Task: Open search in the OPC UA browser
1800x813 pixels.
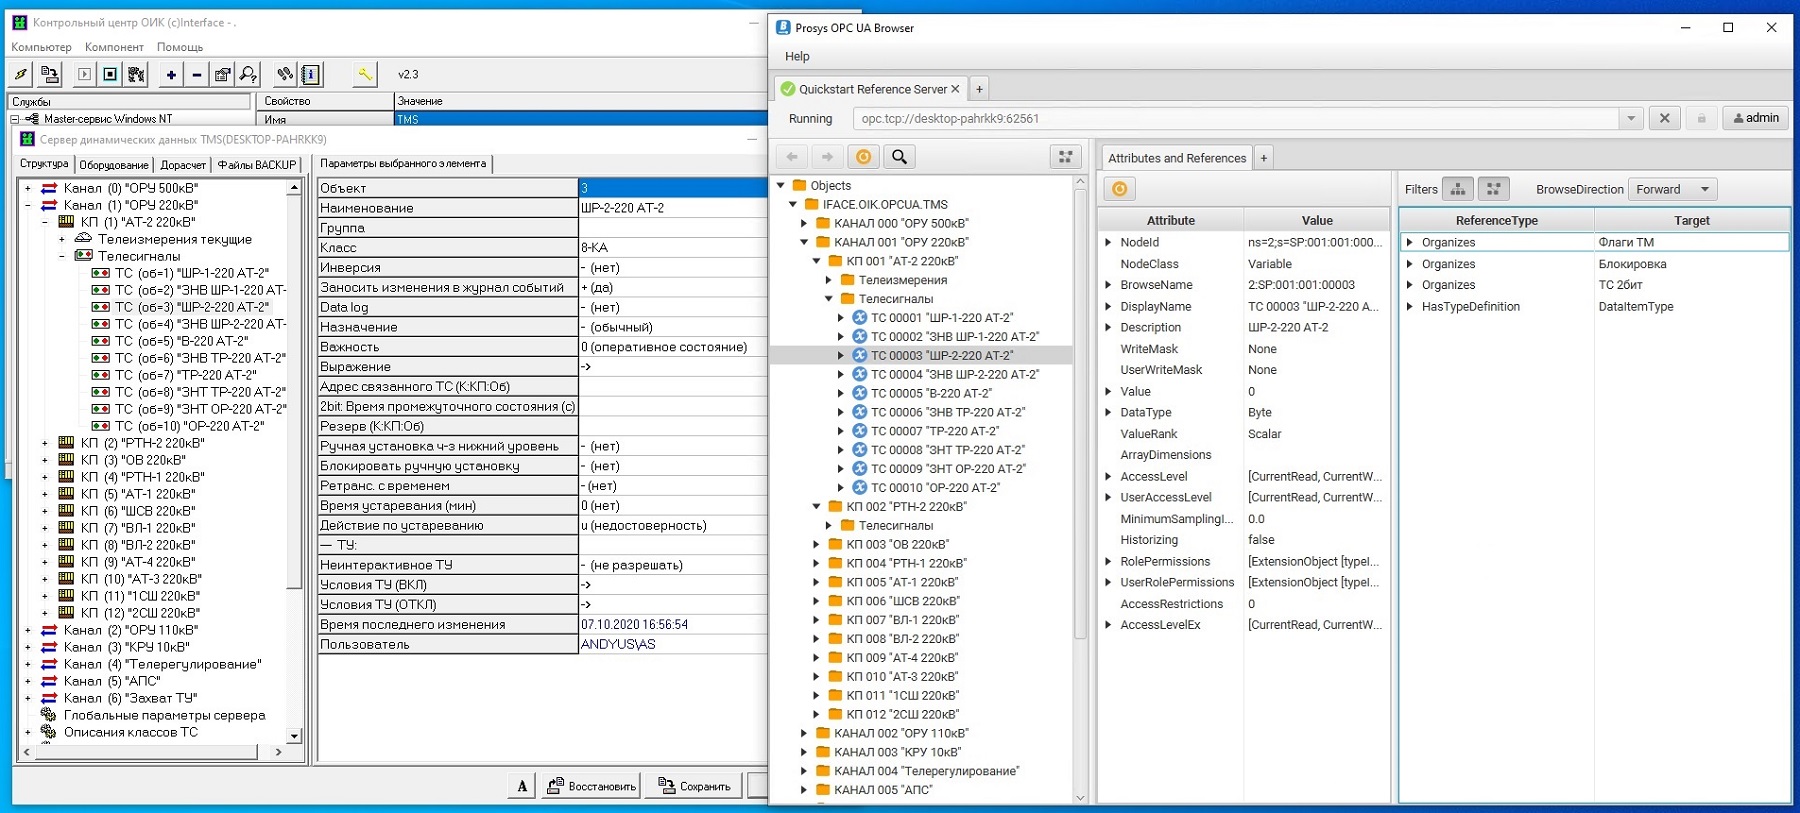Action: 899,157
